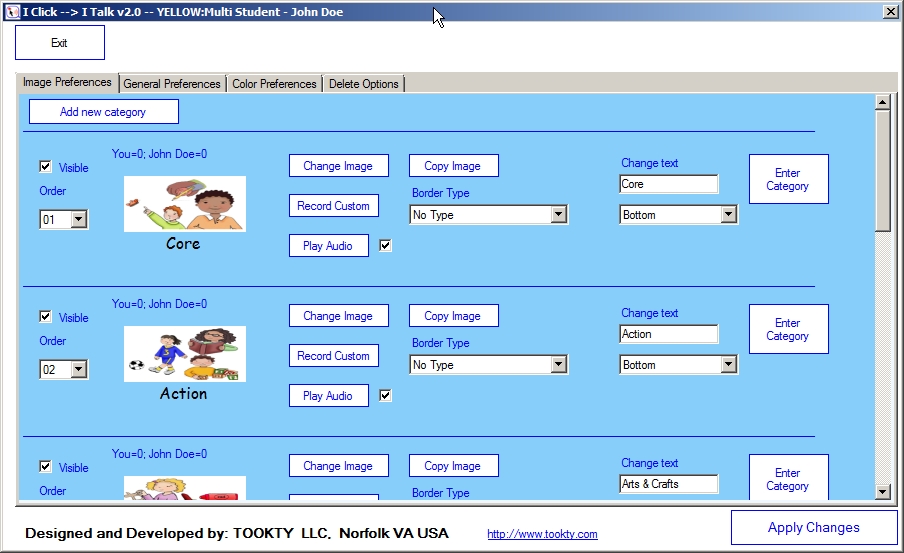Switch to General Preferences tab
Screen dimensions: 904x553
pos(172,84)
